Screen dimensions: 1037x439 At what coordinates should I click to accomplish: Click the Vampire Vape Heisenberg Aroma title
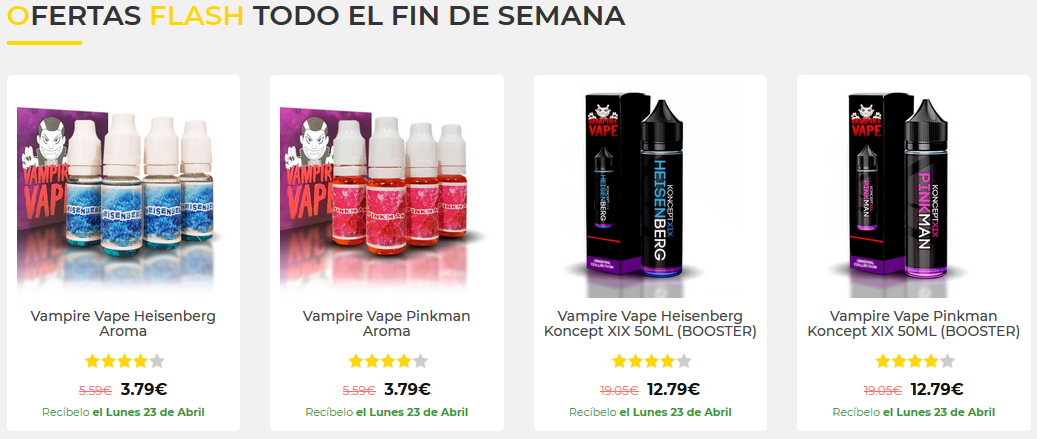(123, 323)
